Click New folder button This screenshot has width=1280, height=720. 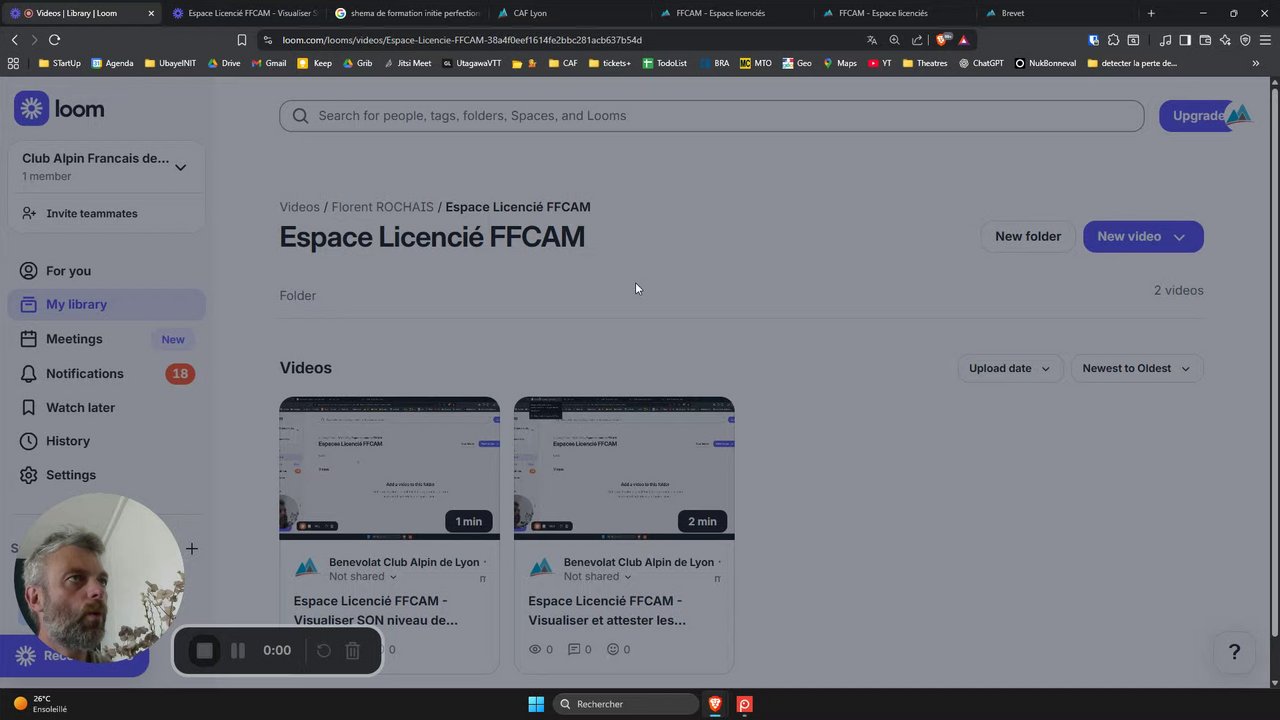1027,237
